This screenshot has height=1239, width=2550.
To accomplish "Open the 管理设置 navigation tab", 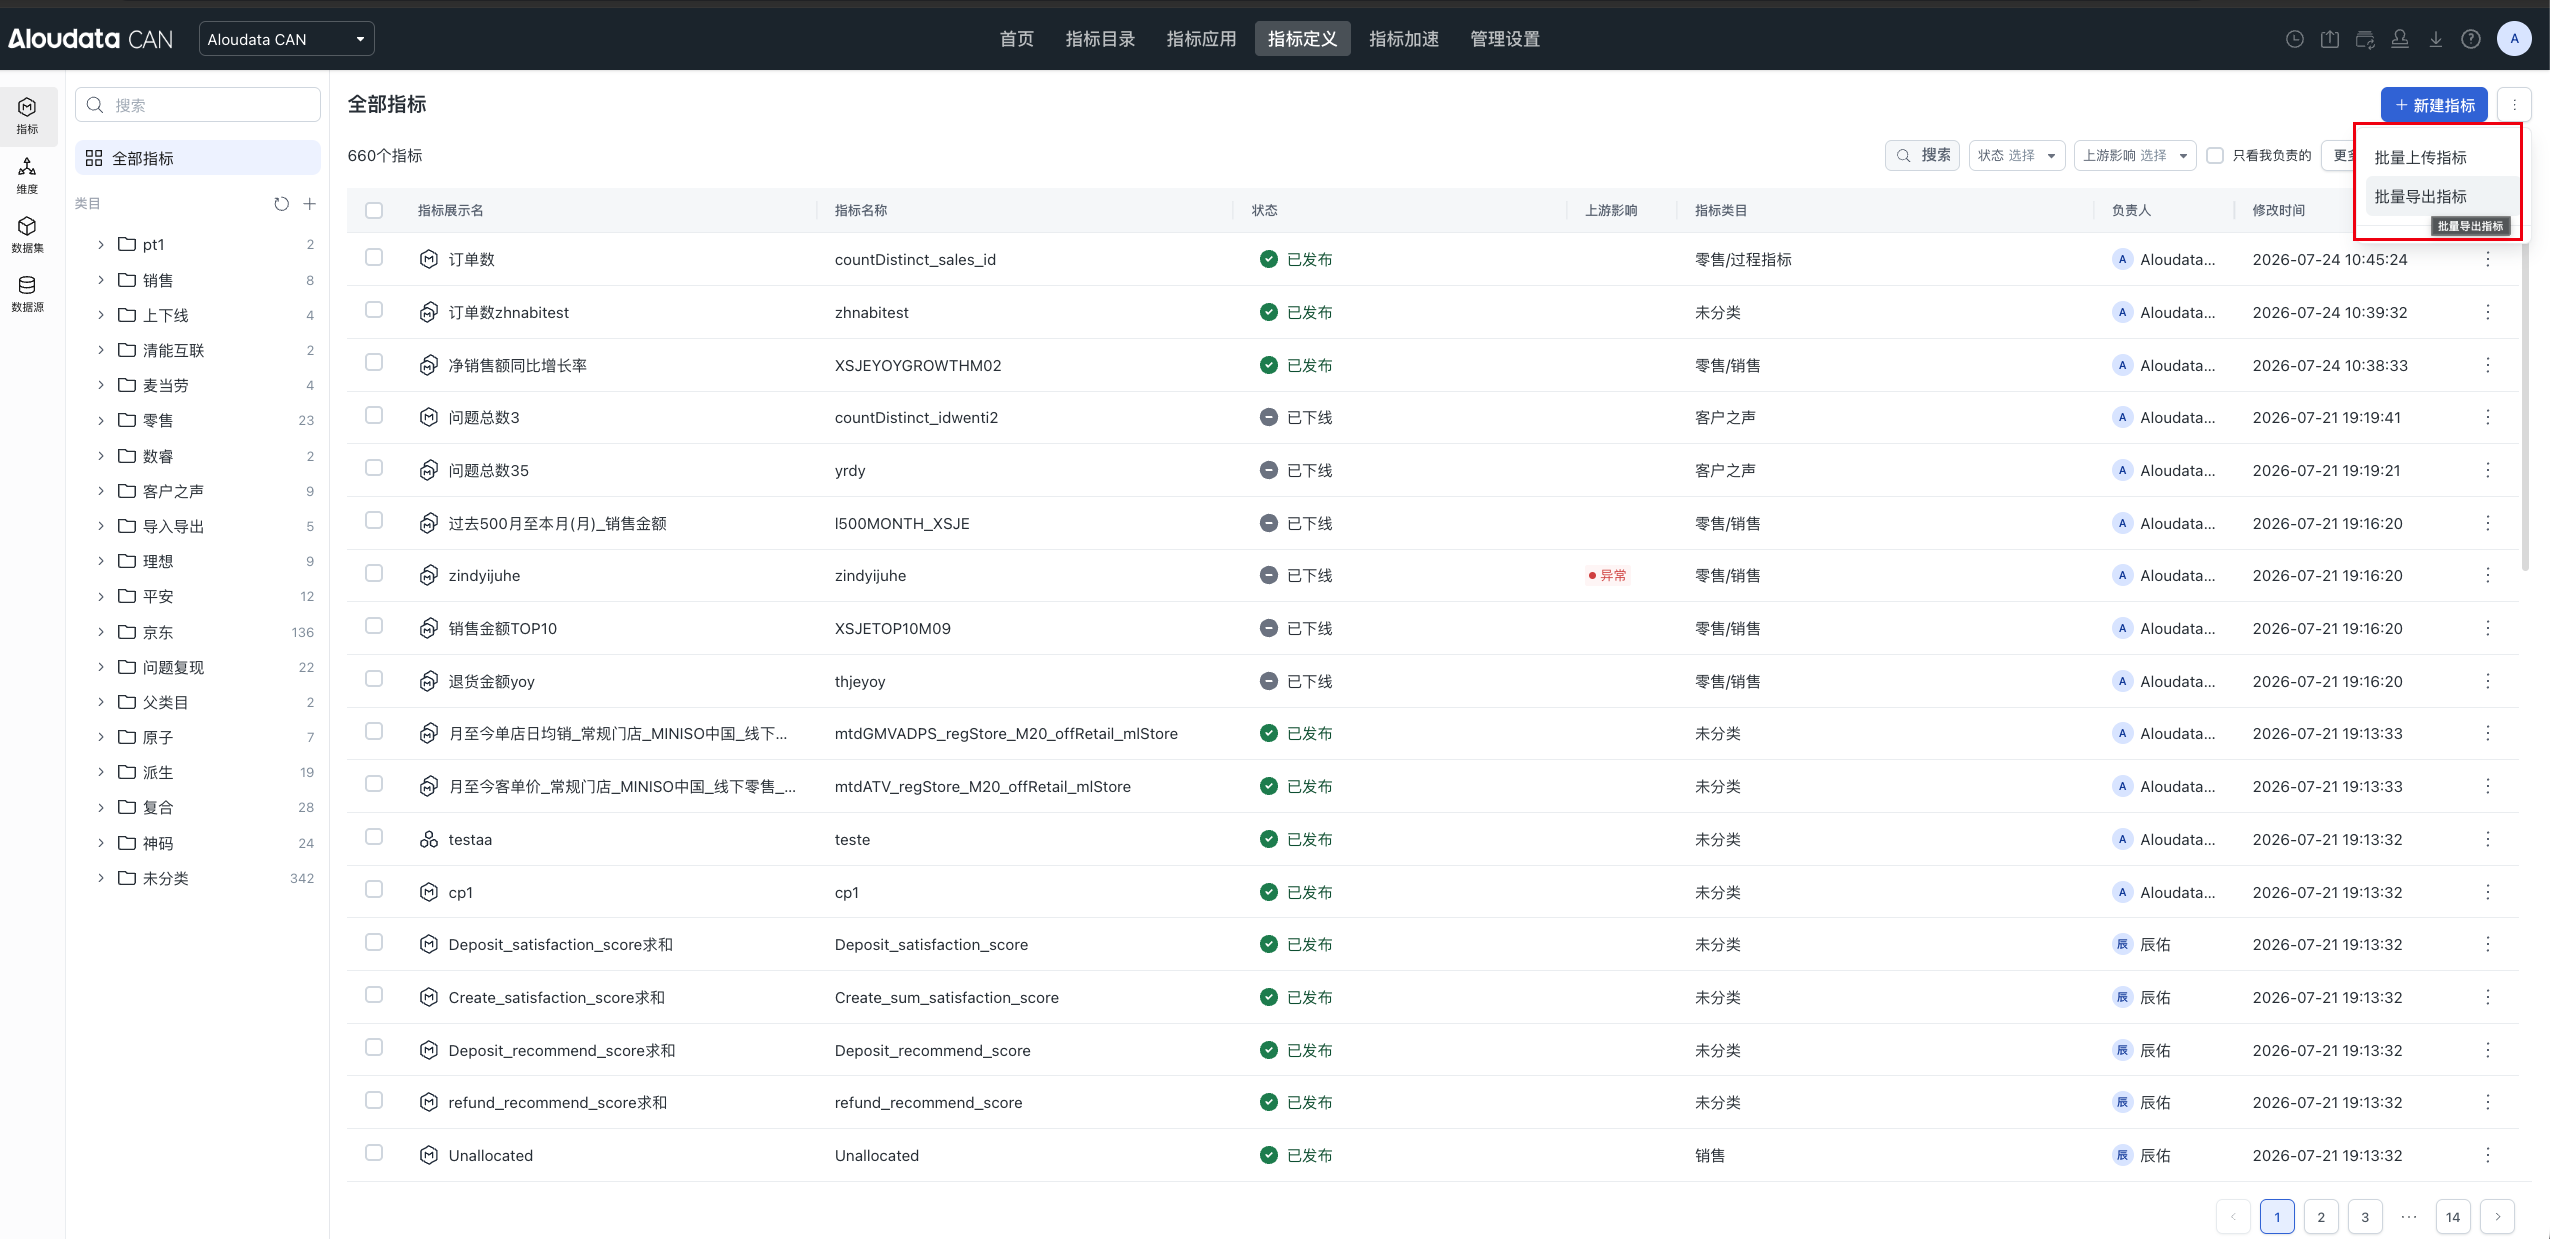I will pyautogui.click(x=1505, y=39).
